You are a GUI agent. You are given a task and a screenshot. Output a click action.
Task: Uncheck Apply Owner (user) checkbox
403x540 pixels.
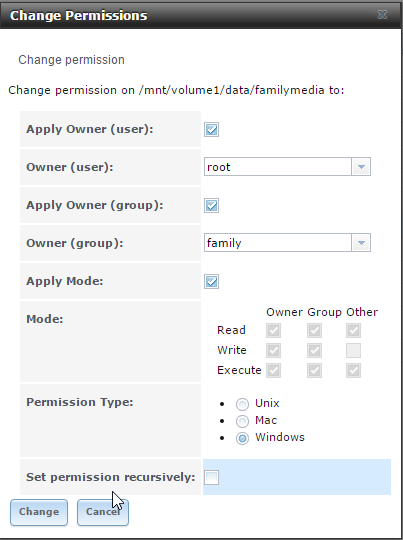[x=211, y=129]
